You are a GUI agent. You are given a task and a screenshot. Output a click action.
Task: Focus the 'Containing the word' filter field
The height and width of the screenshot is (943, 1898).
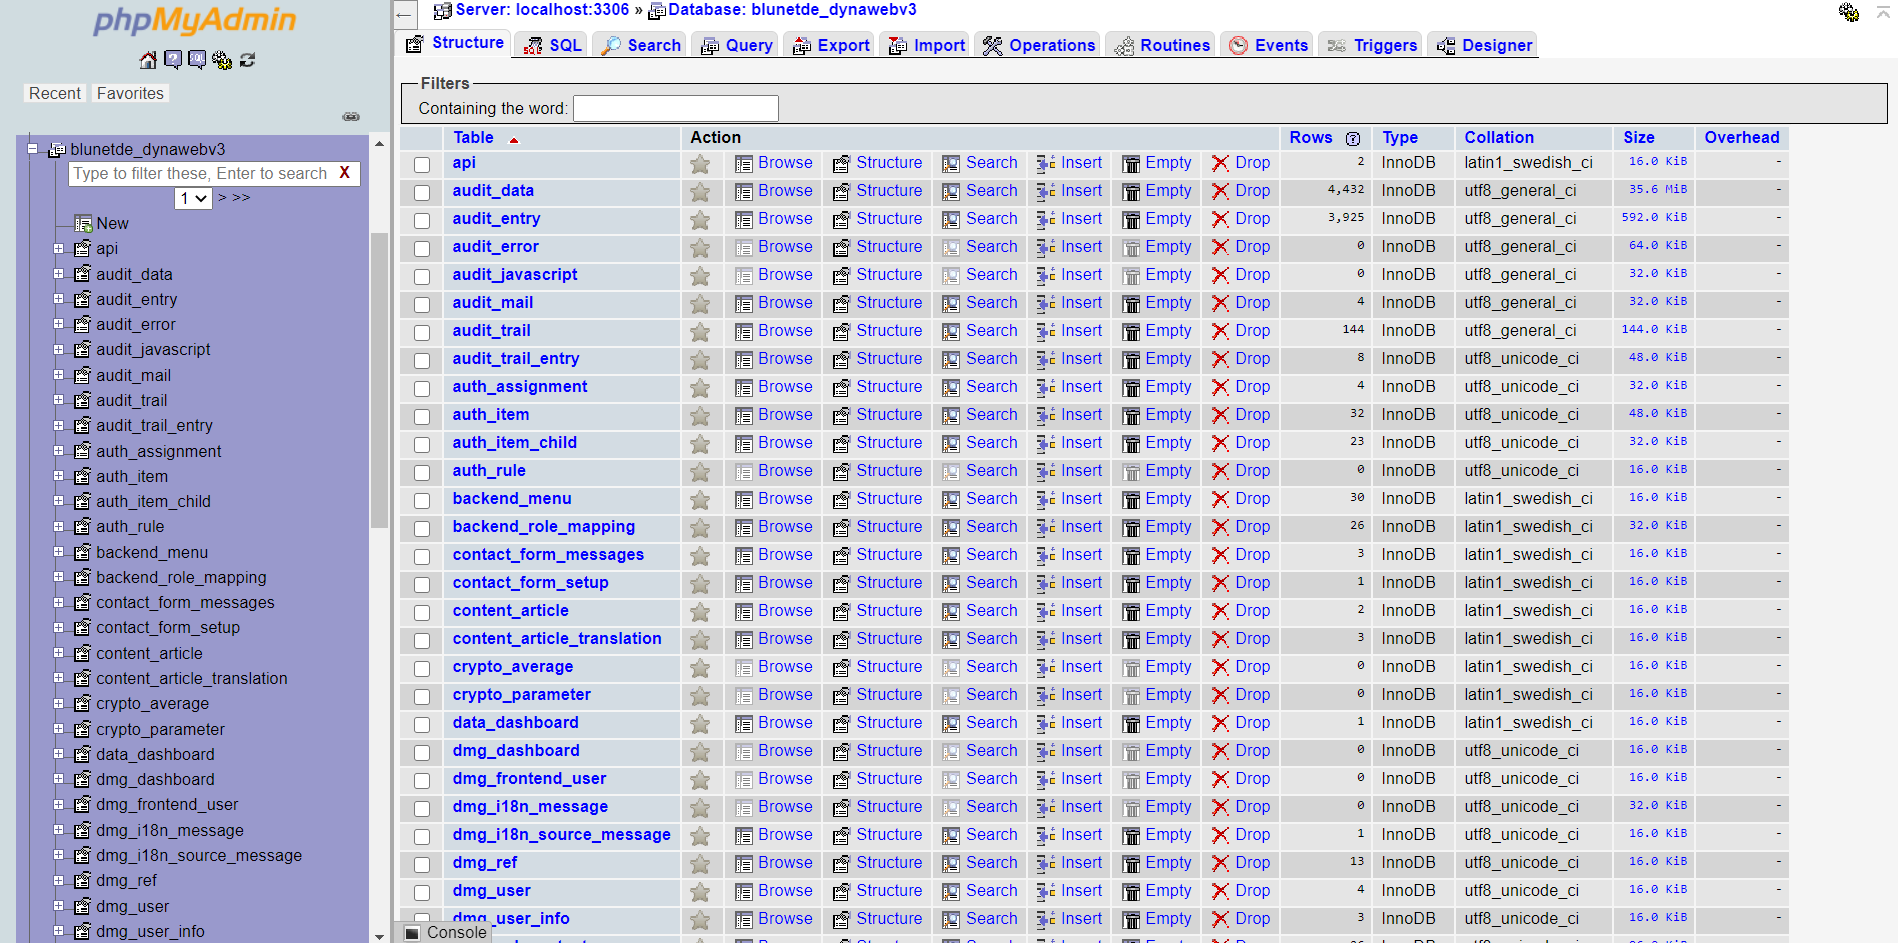(675, 108)
